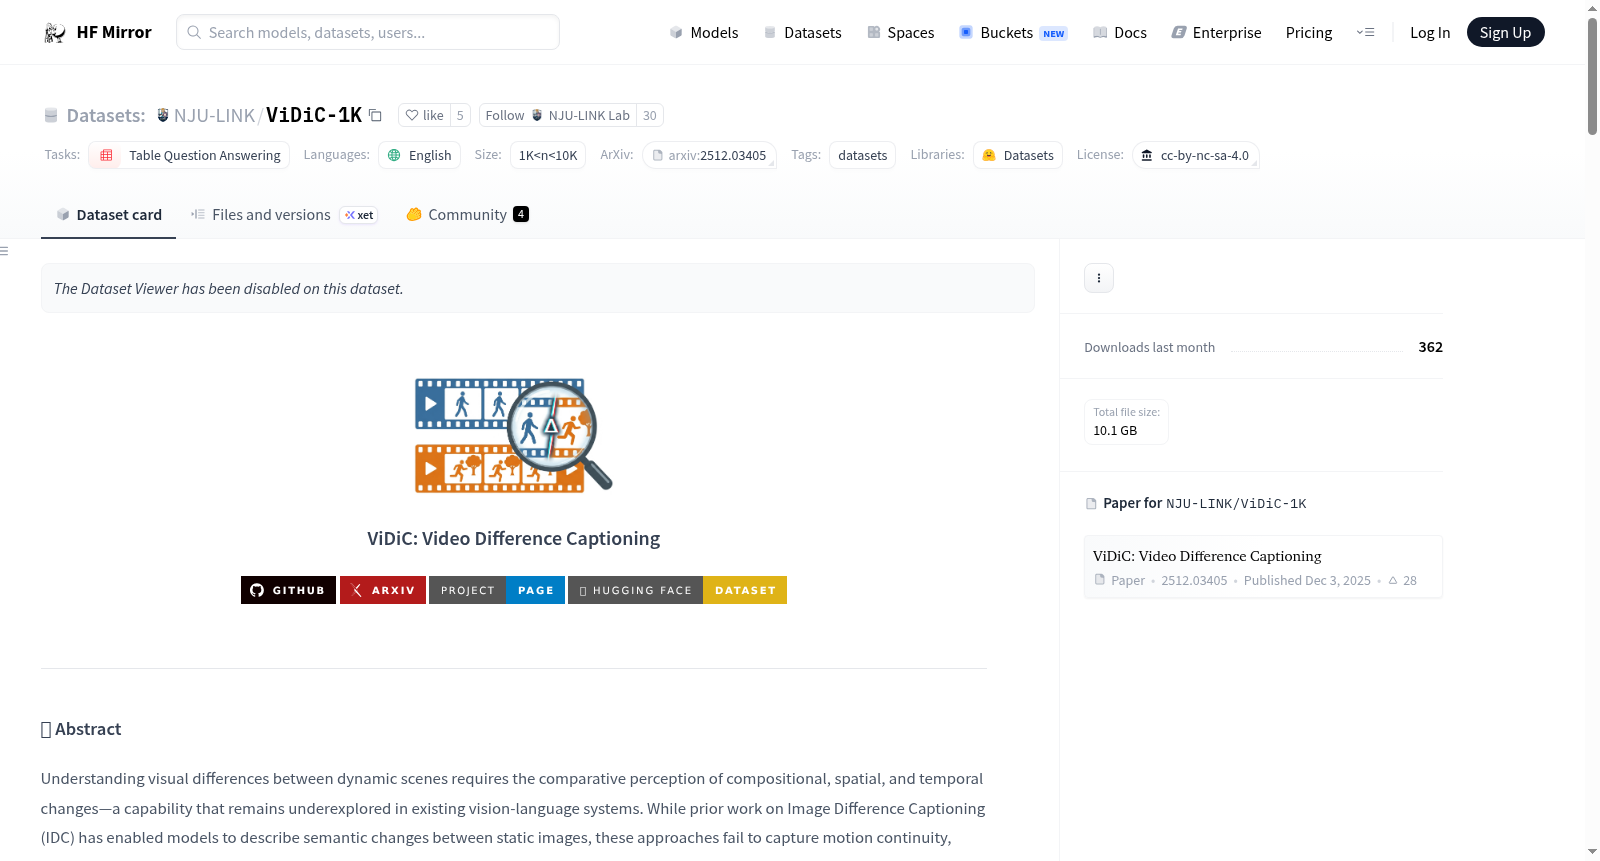Copy the dataset name with the copy icon
Viewport: 1600px width, 861px height.
tap(375, 115)
